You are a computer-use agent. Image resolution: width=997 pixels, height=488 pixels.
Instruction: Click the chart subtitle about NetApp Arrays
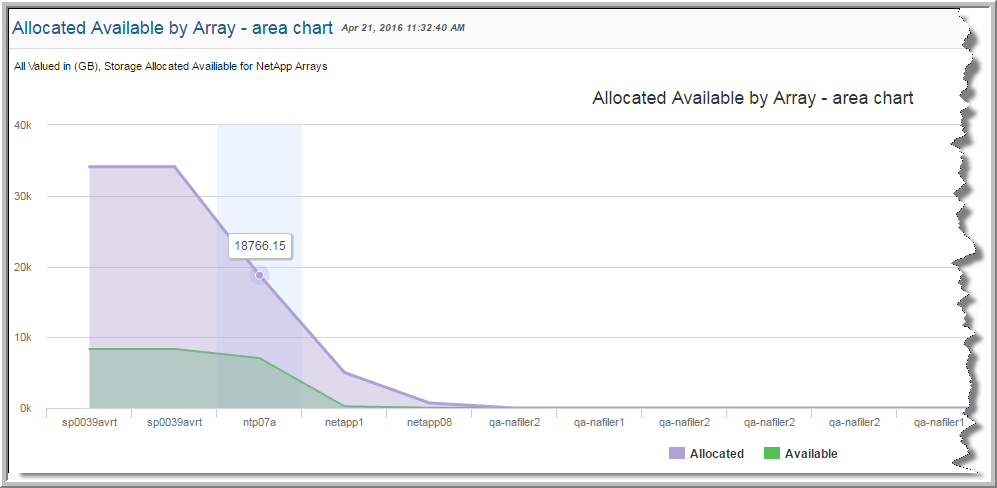point(171,66)
